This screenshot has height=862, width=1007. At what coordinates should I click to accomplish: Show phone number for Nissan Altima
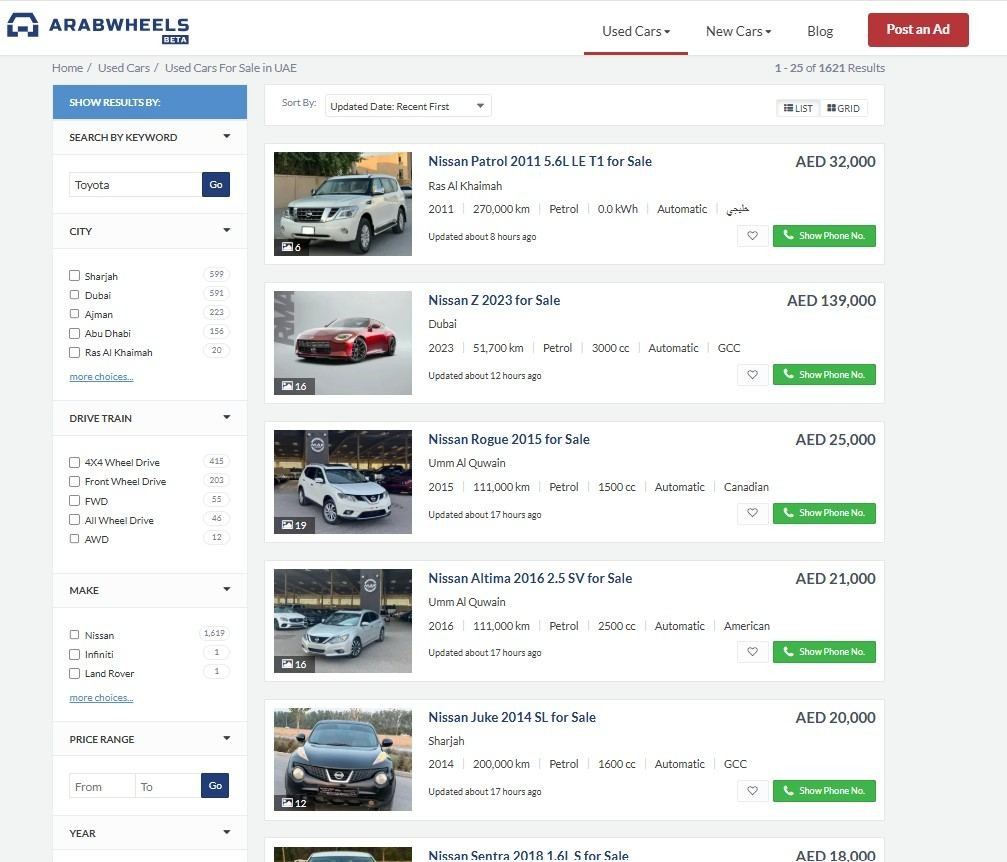[824, 652]
